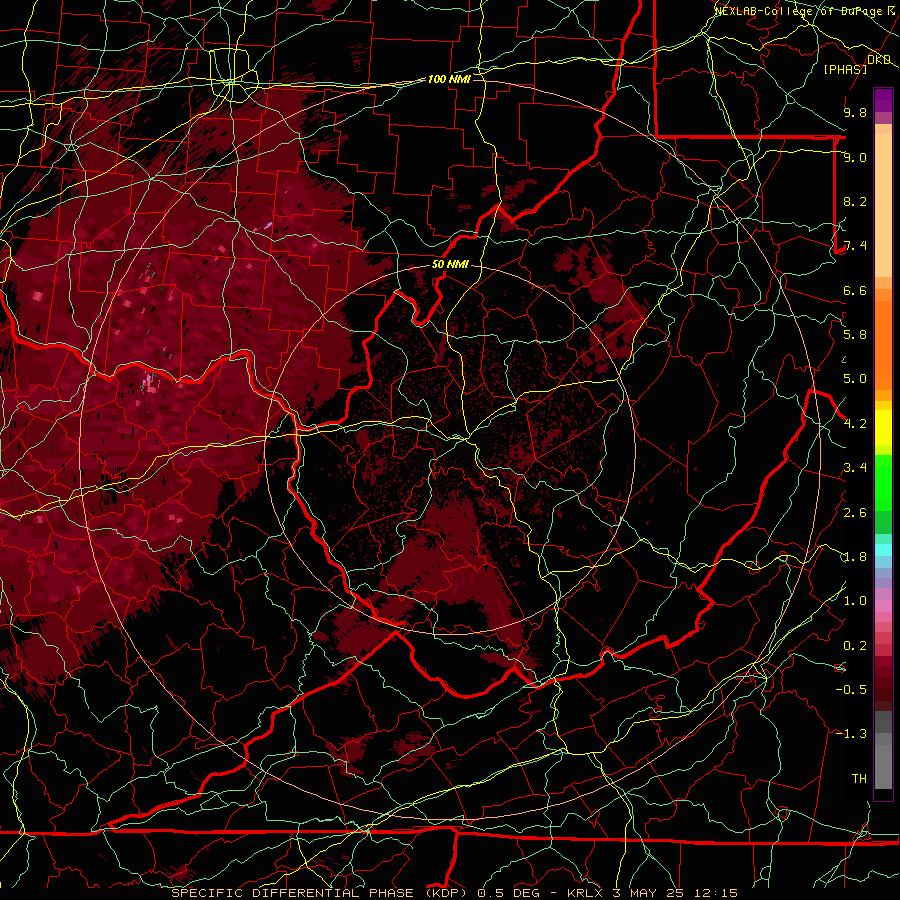The image size is (900, 900).
Task: Click the 9.8 value on the color scale
Action: [855, 112]
